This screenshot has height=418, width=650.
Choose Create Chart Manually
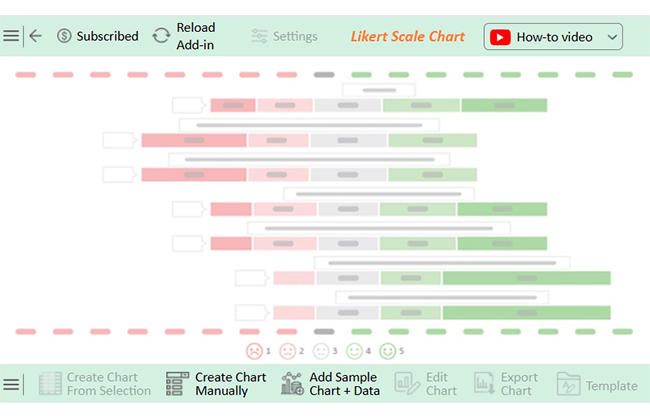216,384
